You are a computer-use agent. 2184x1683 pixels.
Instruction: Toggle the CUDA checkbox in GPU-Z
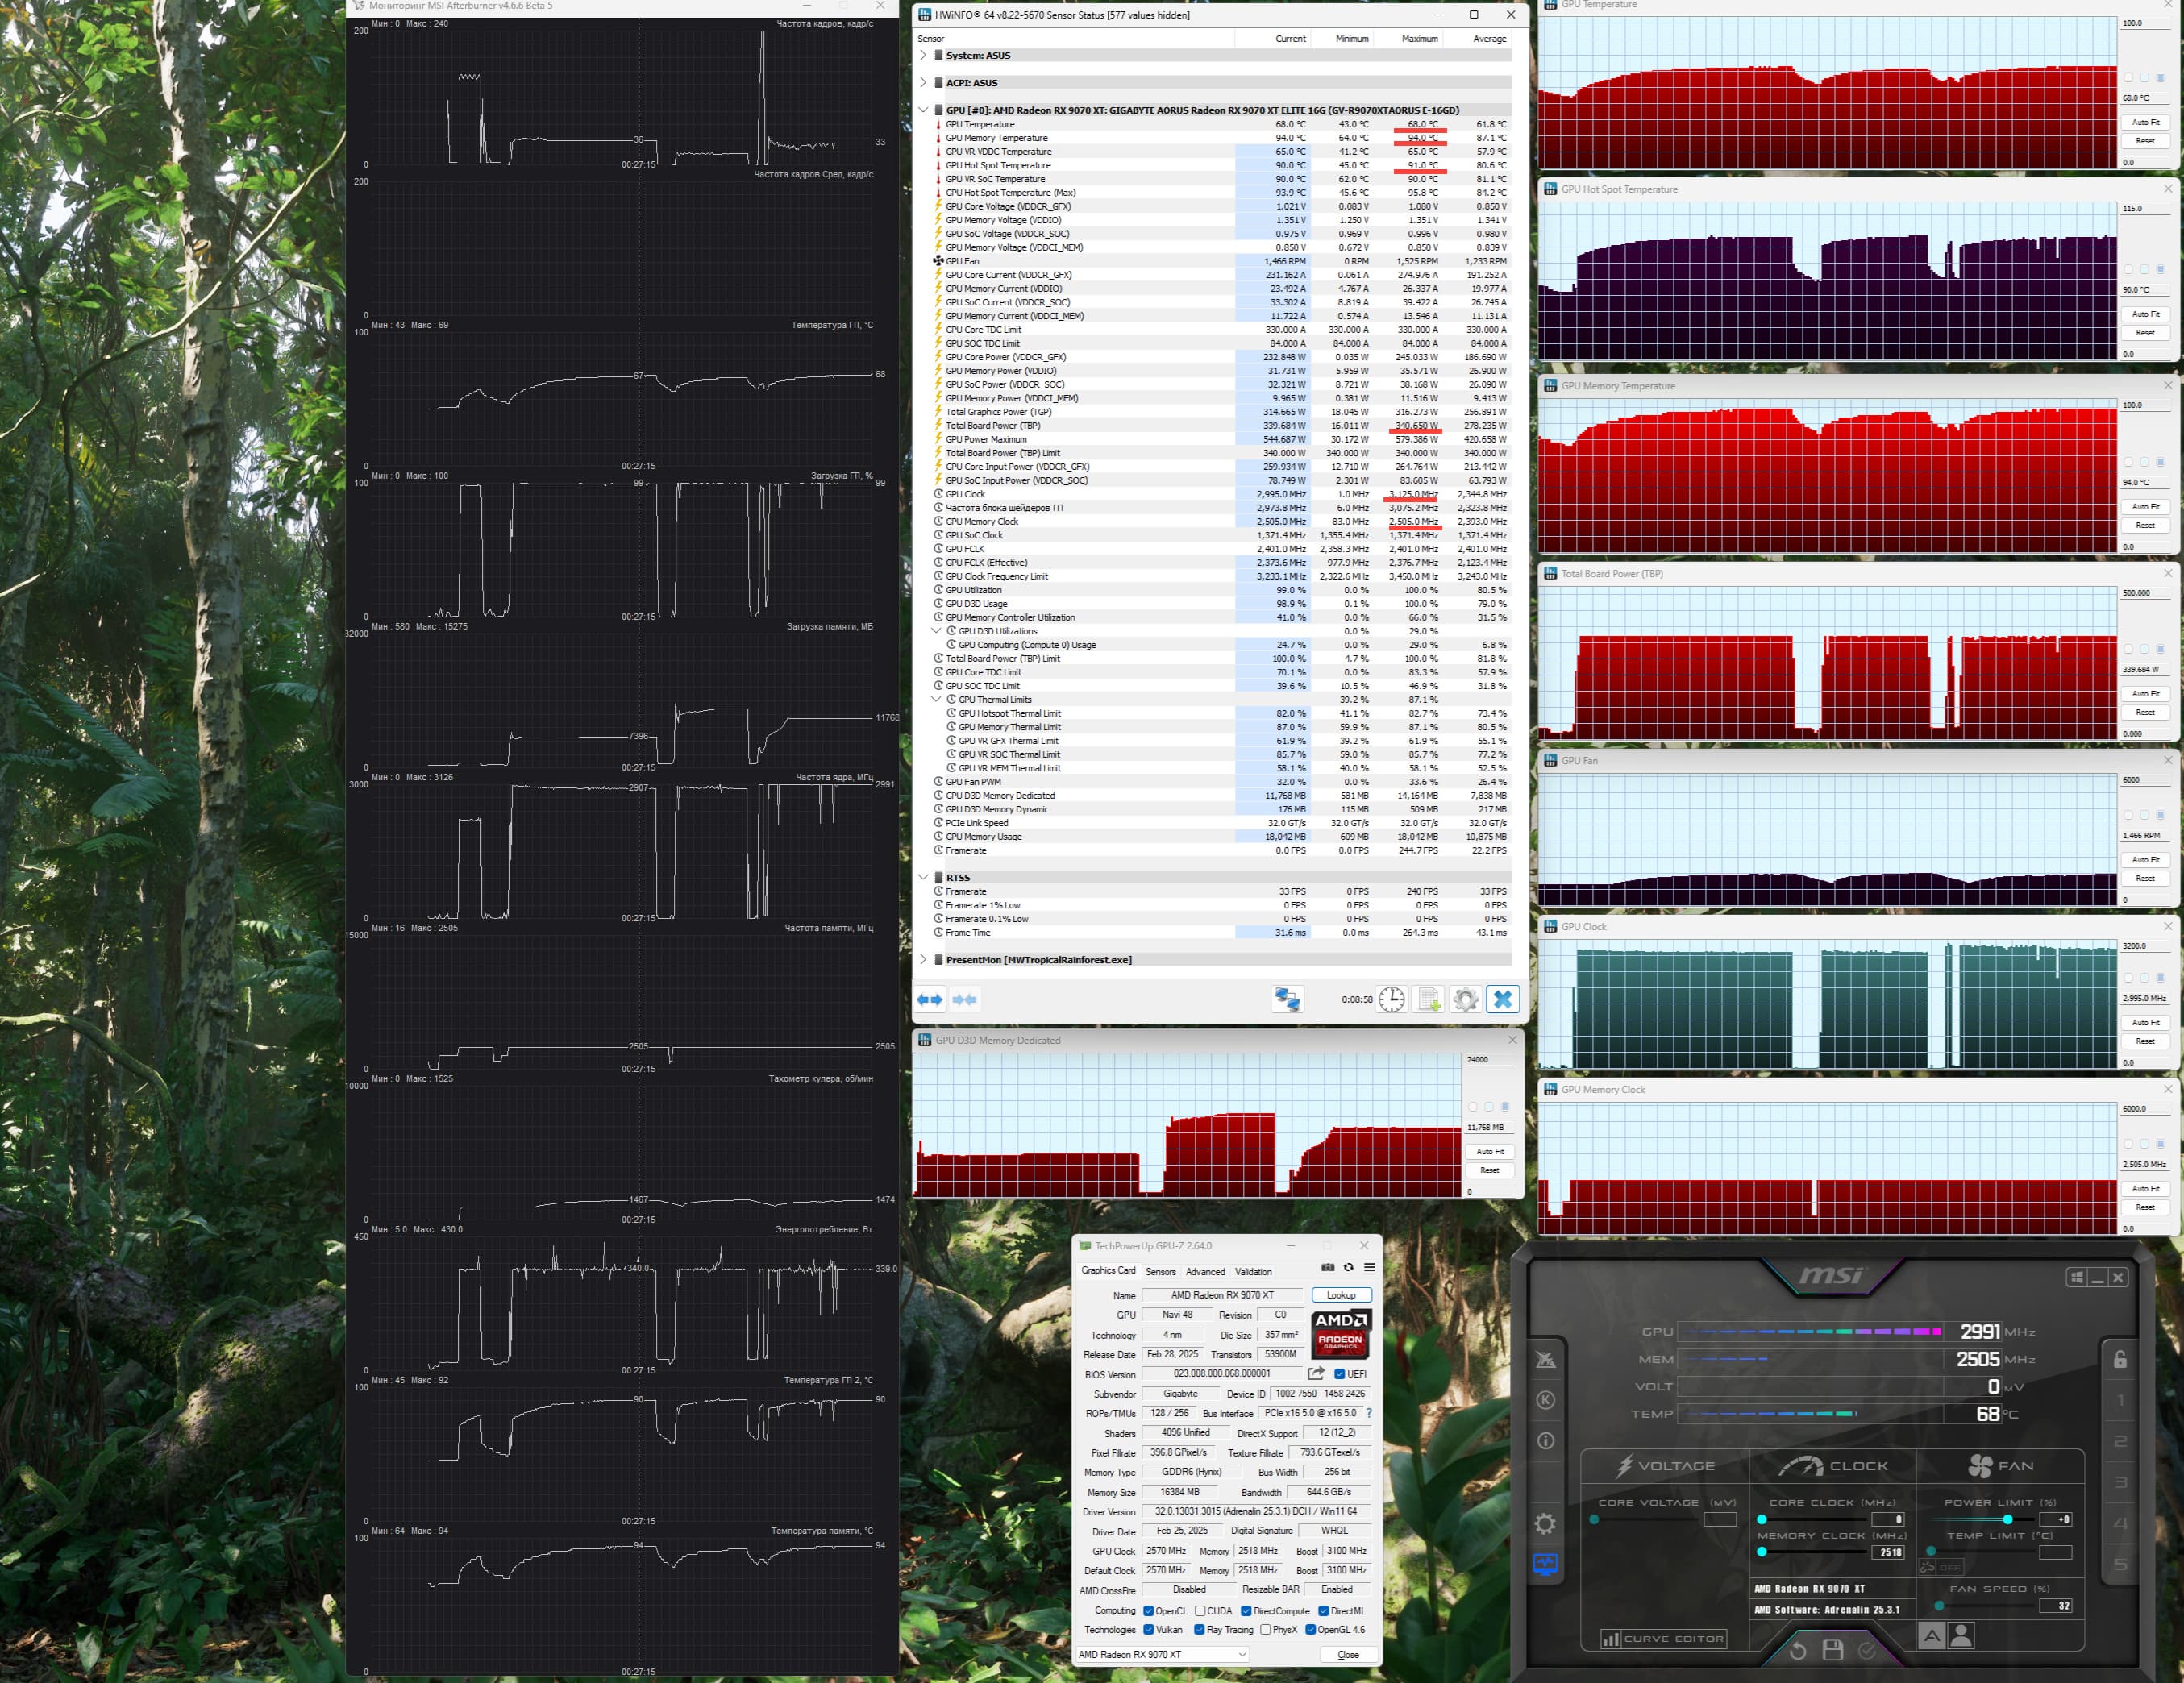click(x=1200, y=1611)
